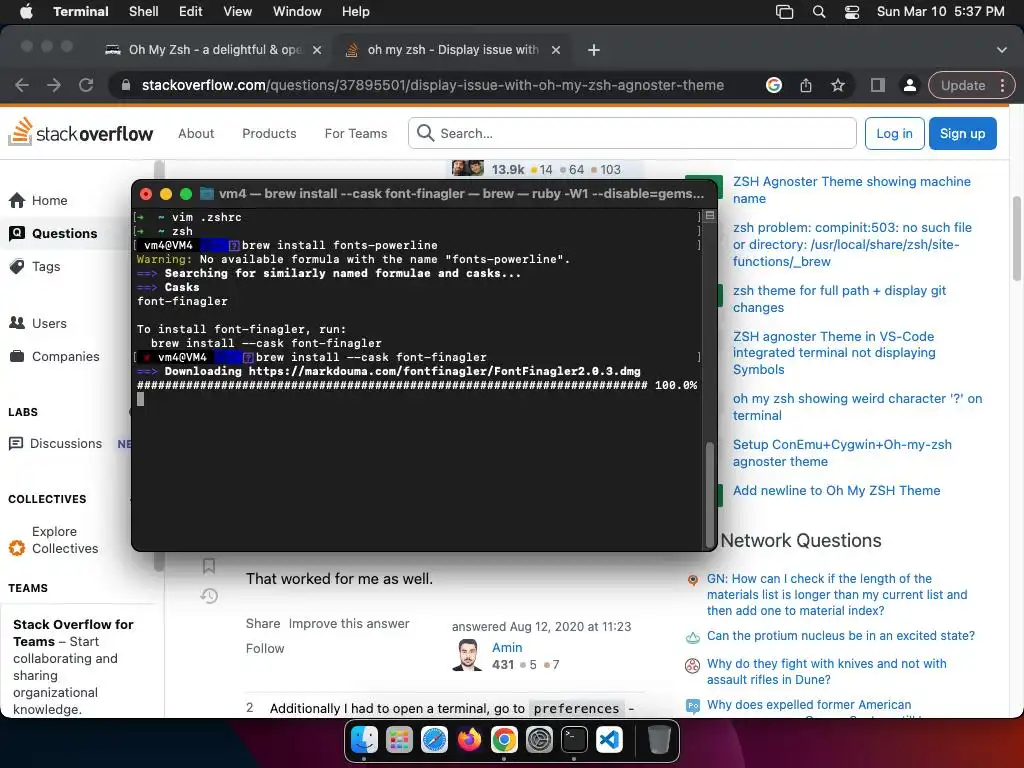Click the Log in button

point(894,133)
